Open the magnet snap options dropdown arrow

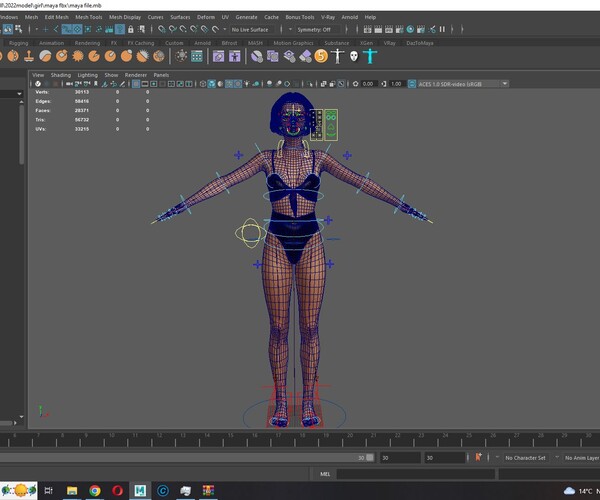[x=225, y=29]
